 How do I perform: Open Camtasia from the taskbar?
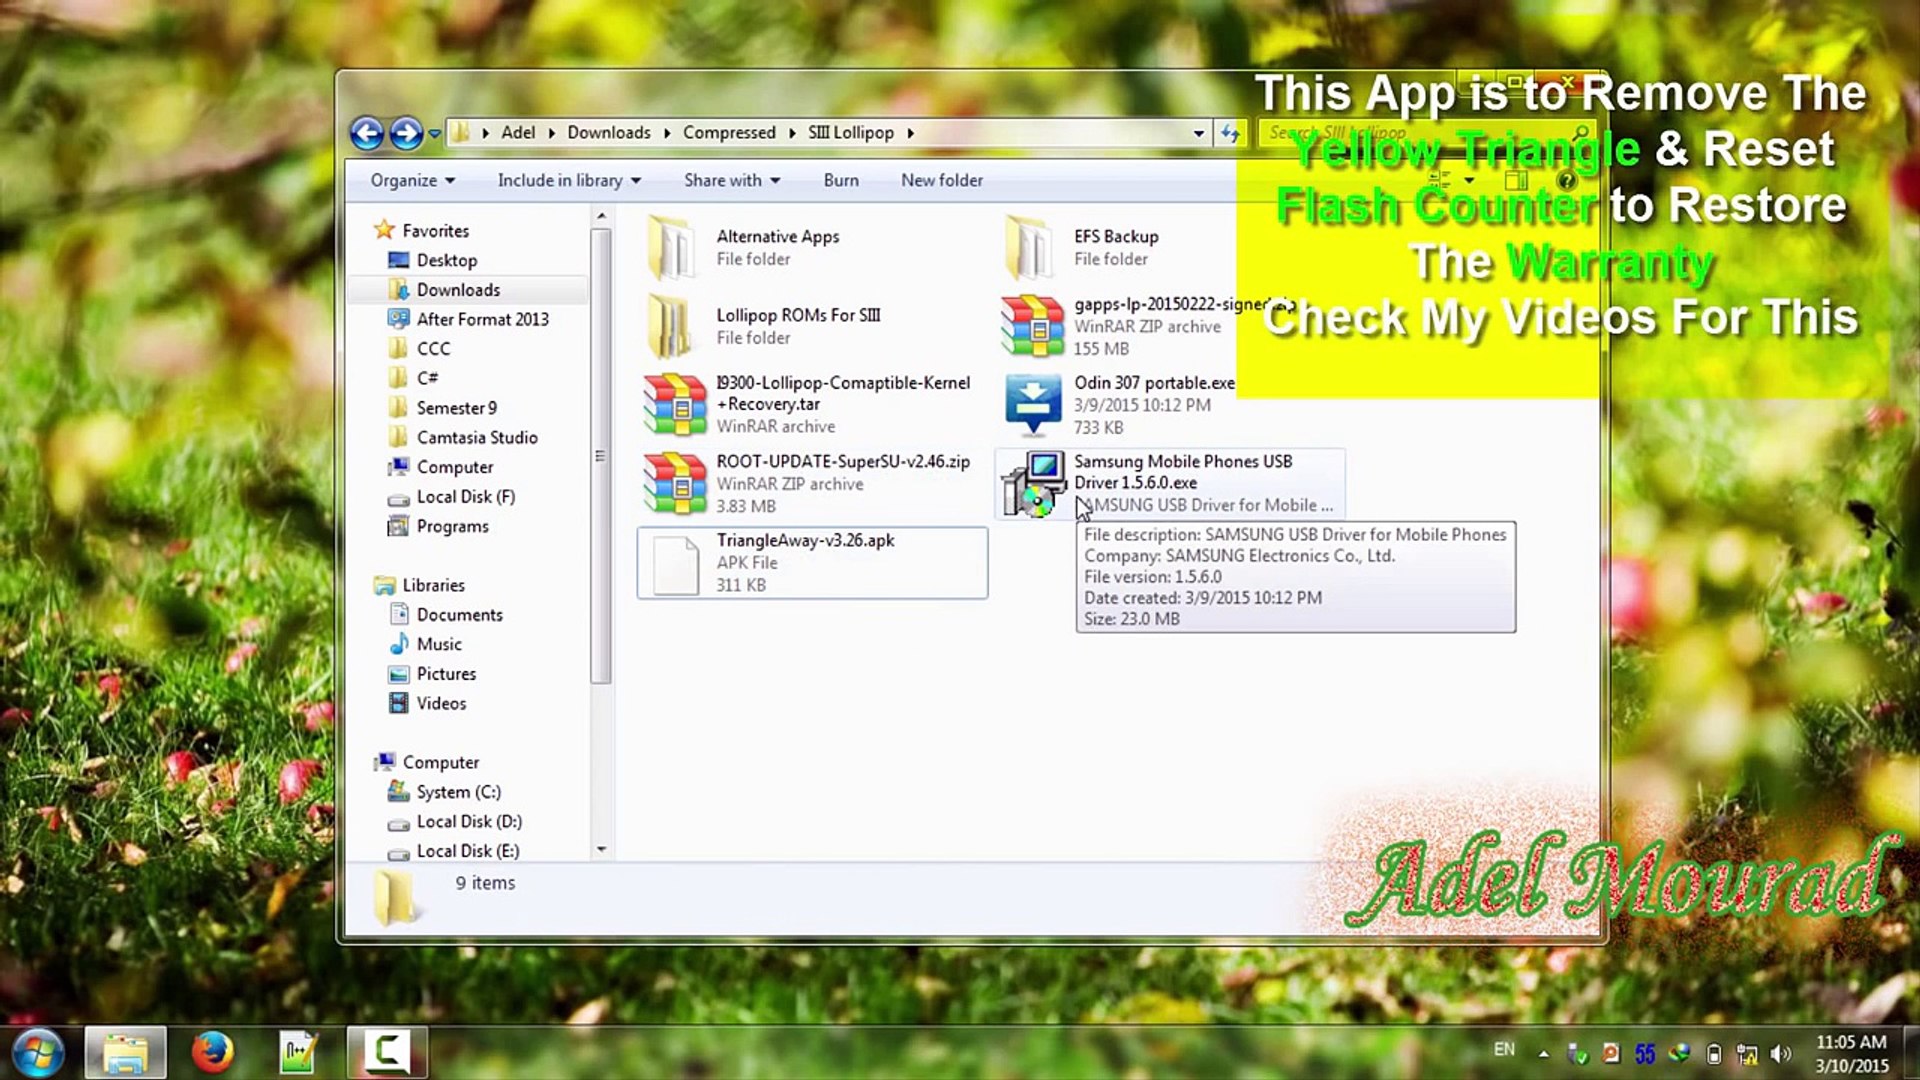point(387,1052)
